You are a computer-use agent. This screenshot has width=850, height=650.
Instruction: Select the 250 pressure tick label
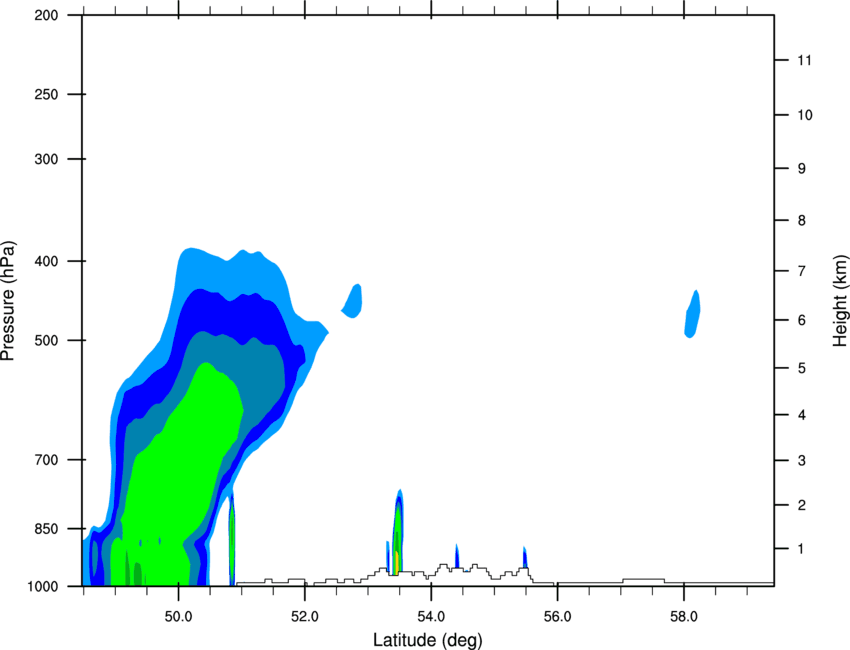click(46, 94)
